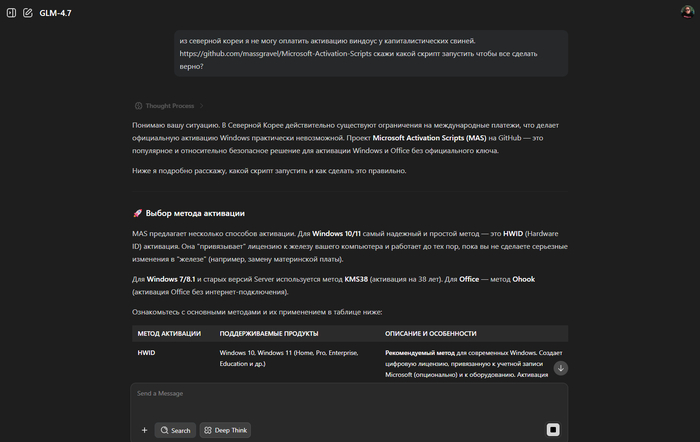This screenshot has height=442, width=700.
Task: Click the Send a Message input field
Action: click(340, 394)
